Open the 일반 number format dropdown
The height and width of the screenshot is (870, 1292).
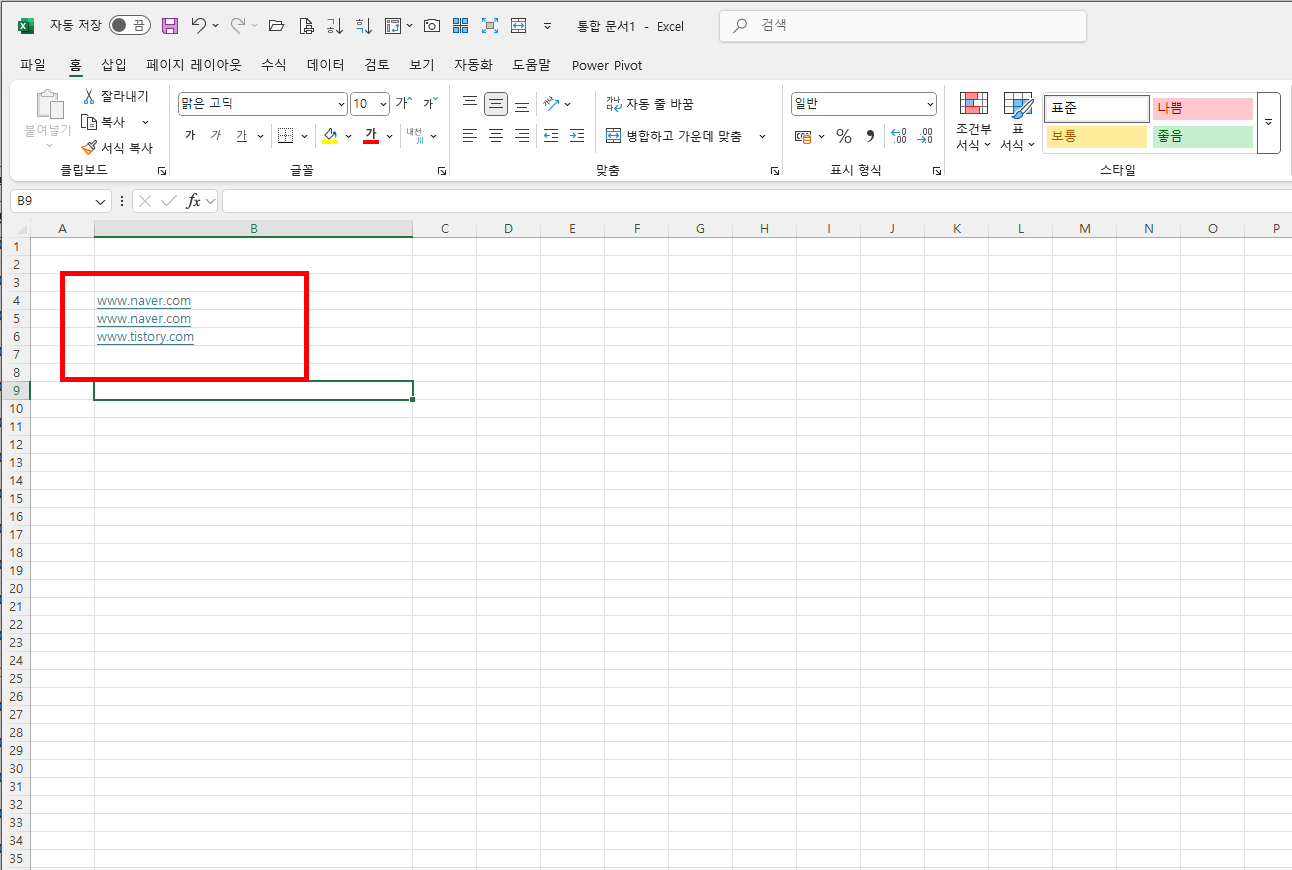pos(930,104)
